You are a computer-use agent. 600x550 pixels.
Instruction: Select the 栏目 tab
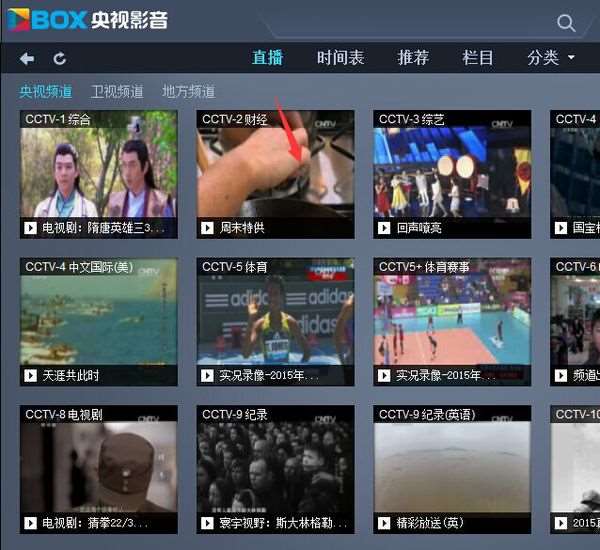coord(478,58)
